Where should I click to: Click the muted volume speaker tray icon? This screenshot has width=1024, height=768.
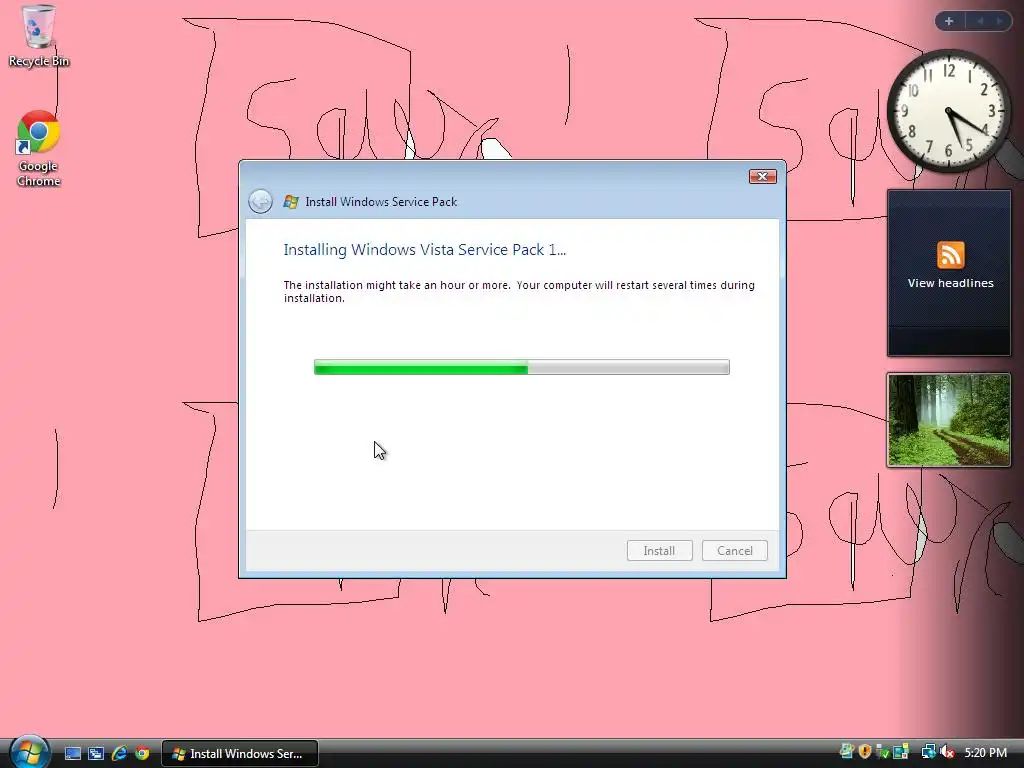[x=948, y=752]
